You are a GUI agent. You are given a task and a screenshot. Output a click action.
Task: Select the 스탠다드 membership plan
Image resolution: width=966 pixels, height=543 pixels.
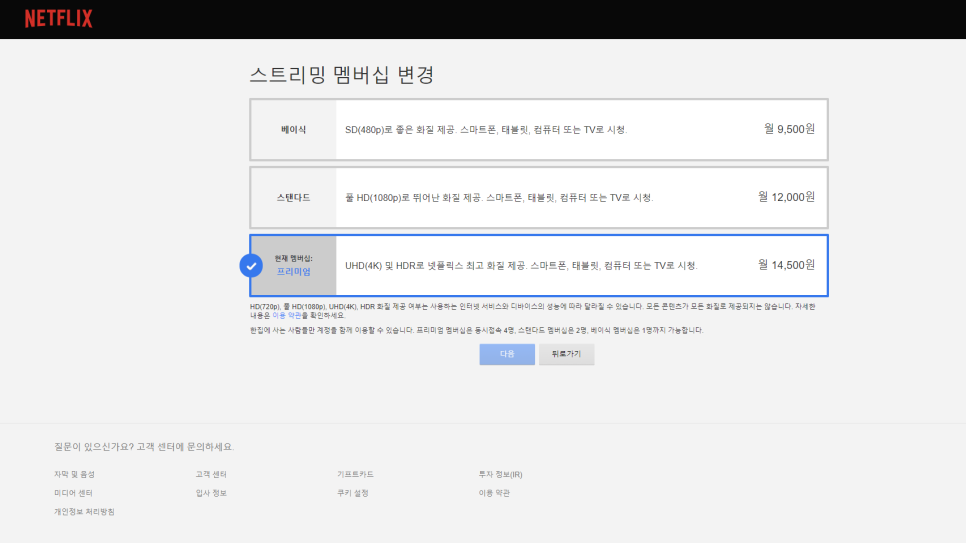(538, 197)
